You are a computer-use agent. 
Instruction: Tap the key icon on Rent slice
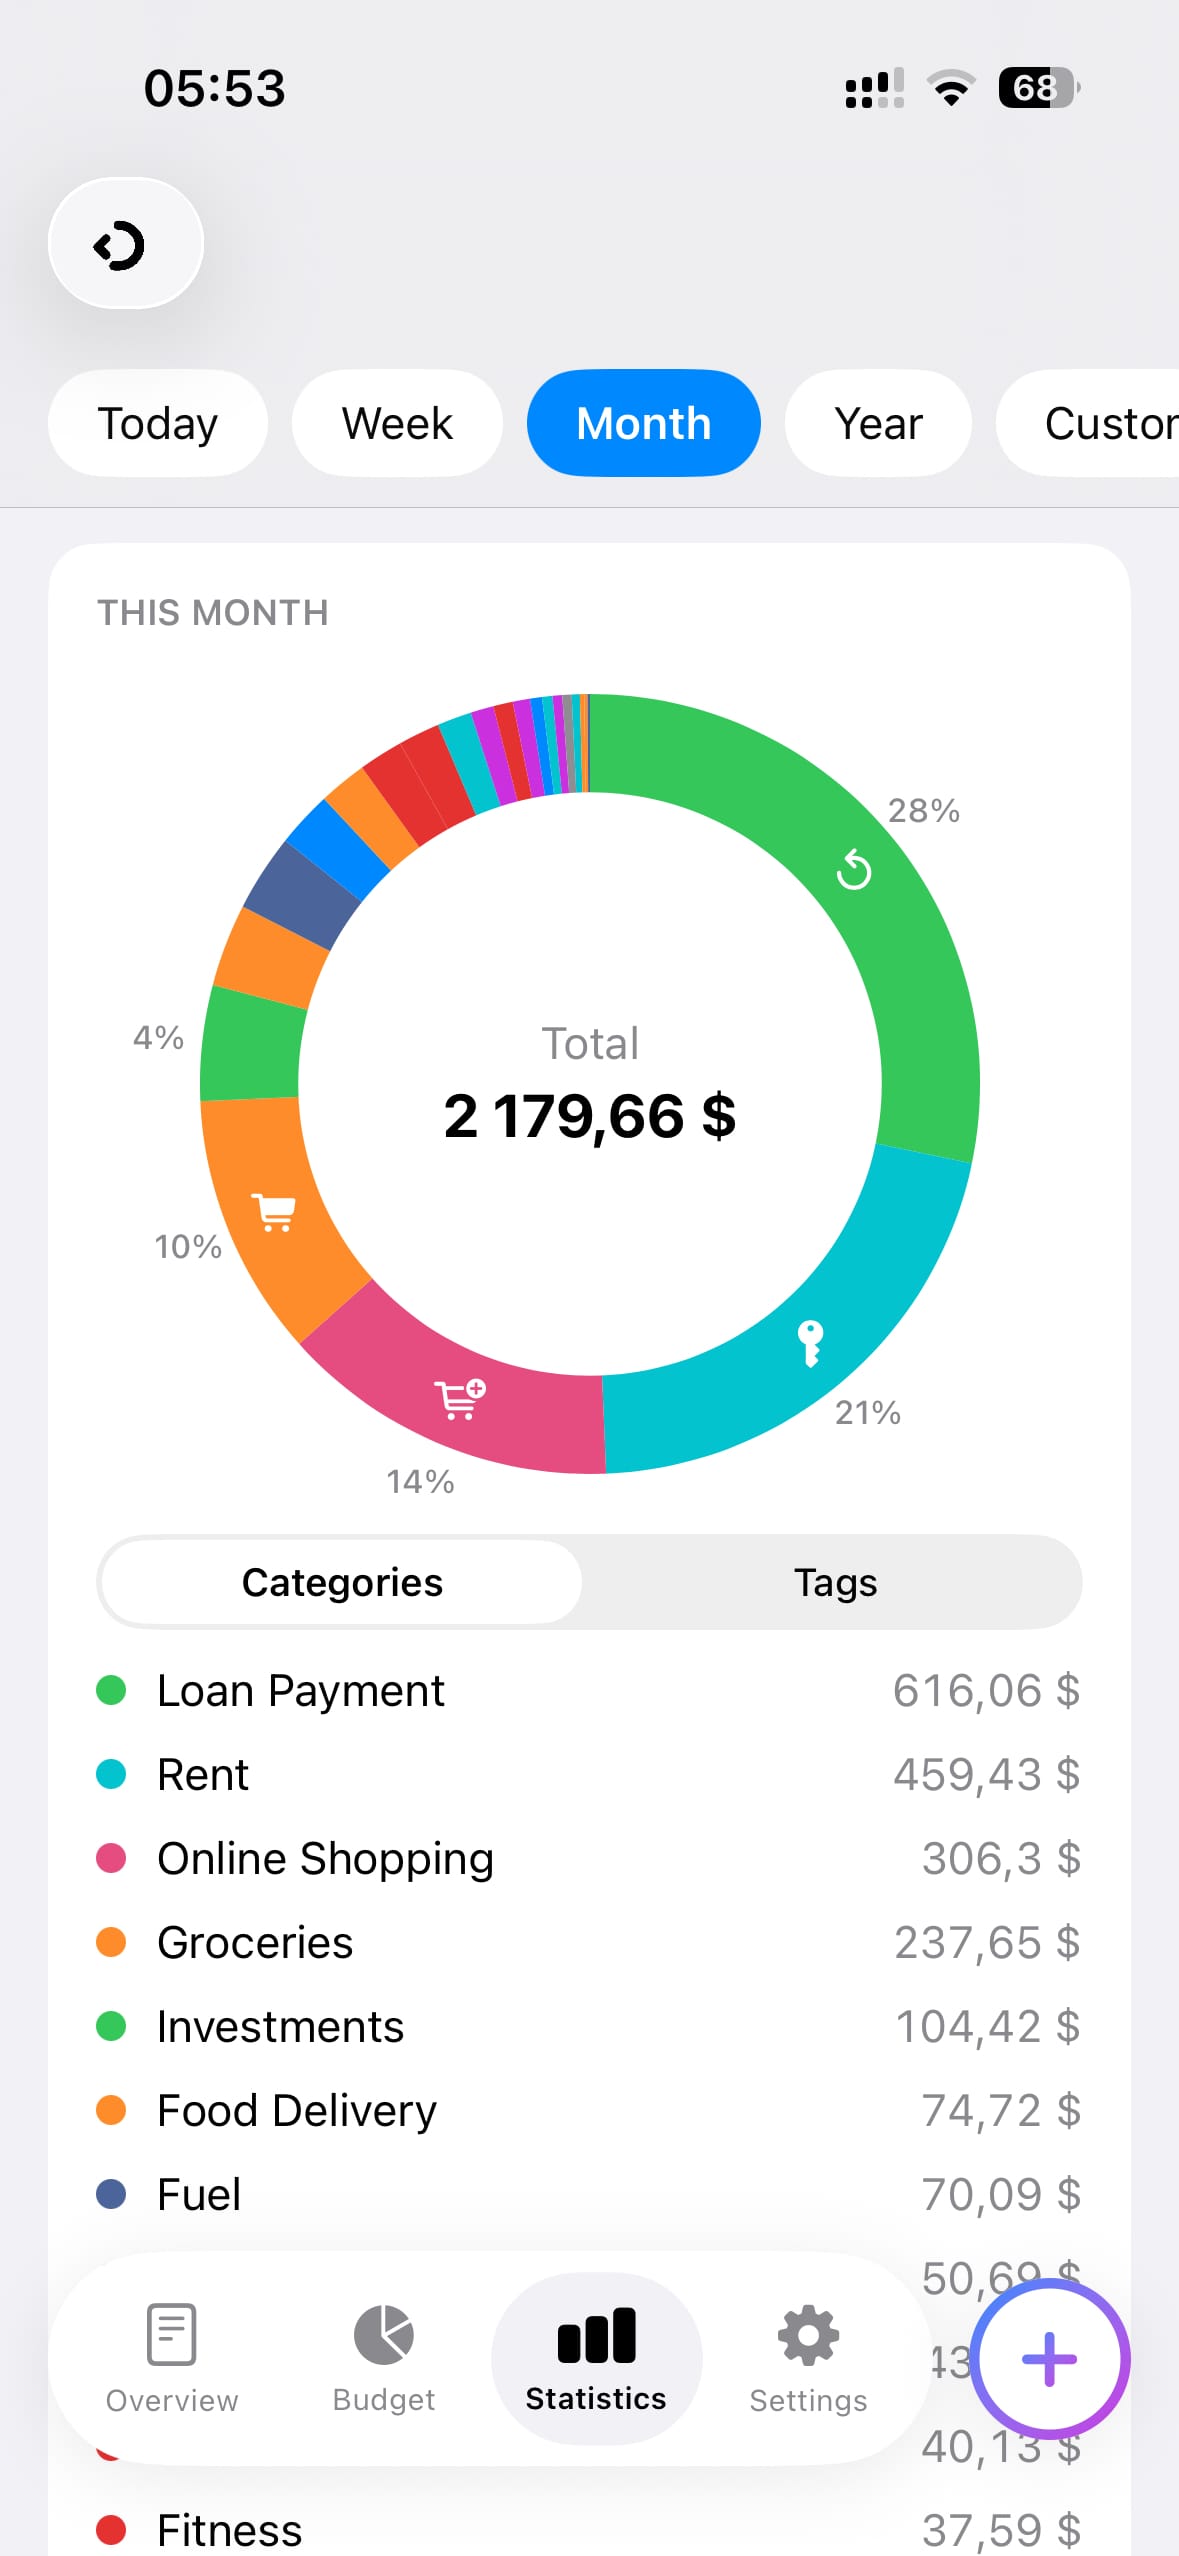(810, 1343)
